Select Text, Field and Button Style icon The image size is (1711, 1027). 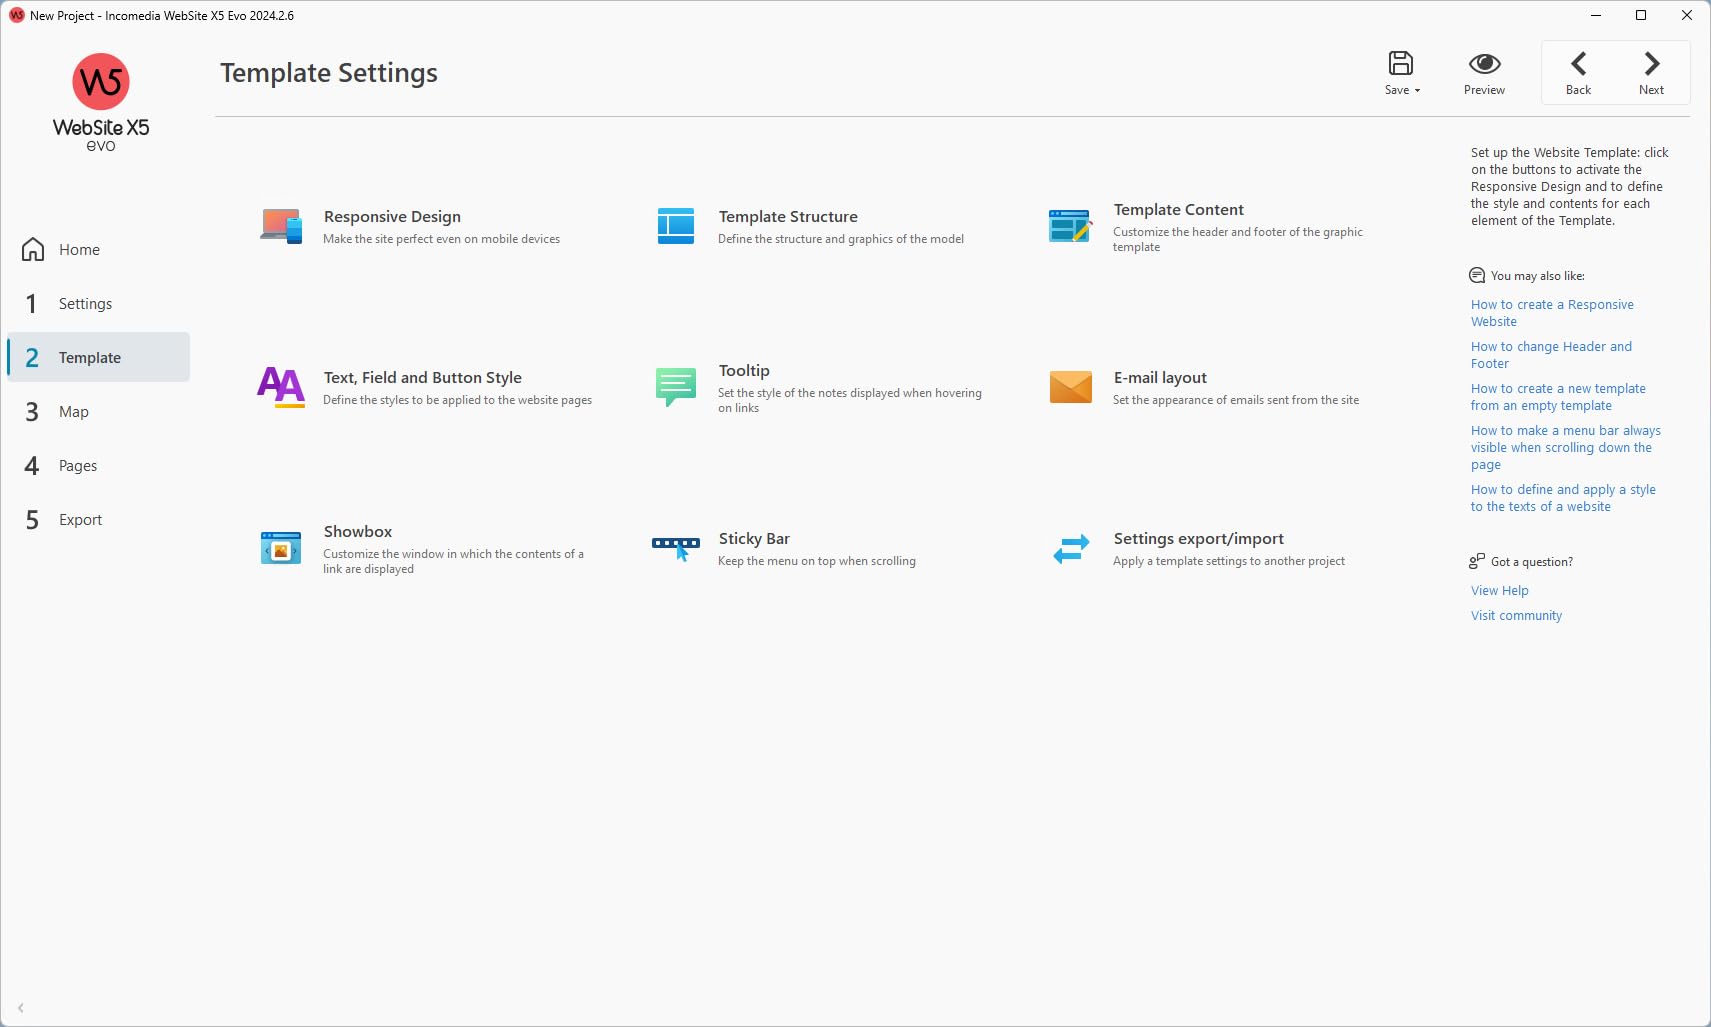coord(281,387)
